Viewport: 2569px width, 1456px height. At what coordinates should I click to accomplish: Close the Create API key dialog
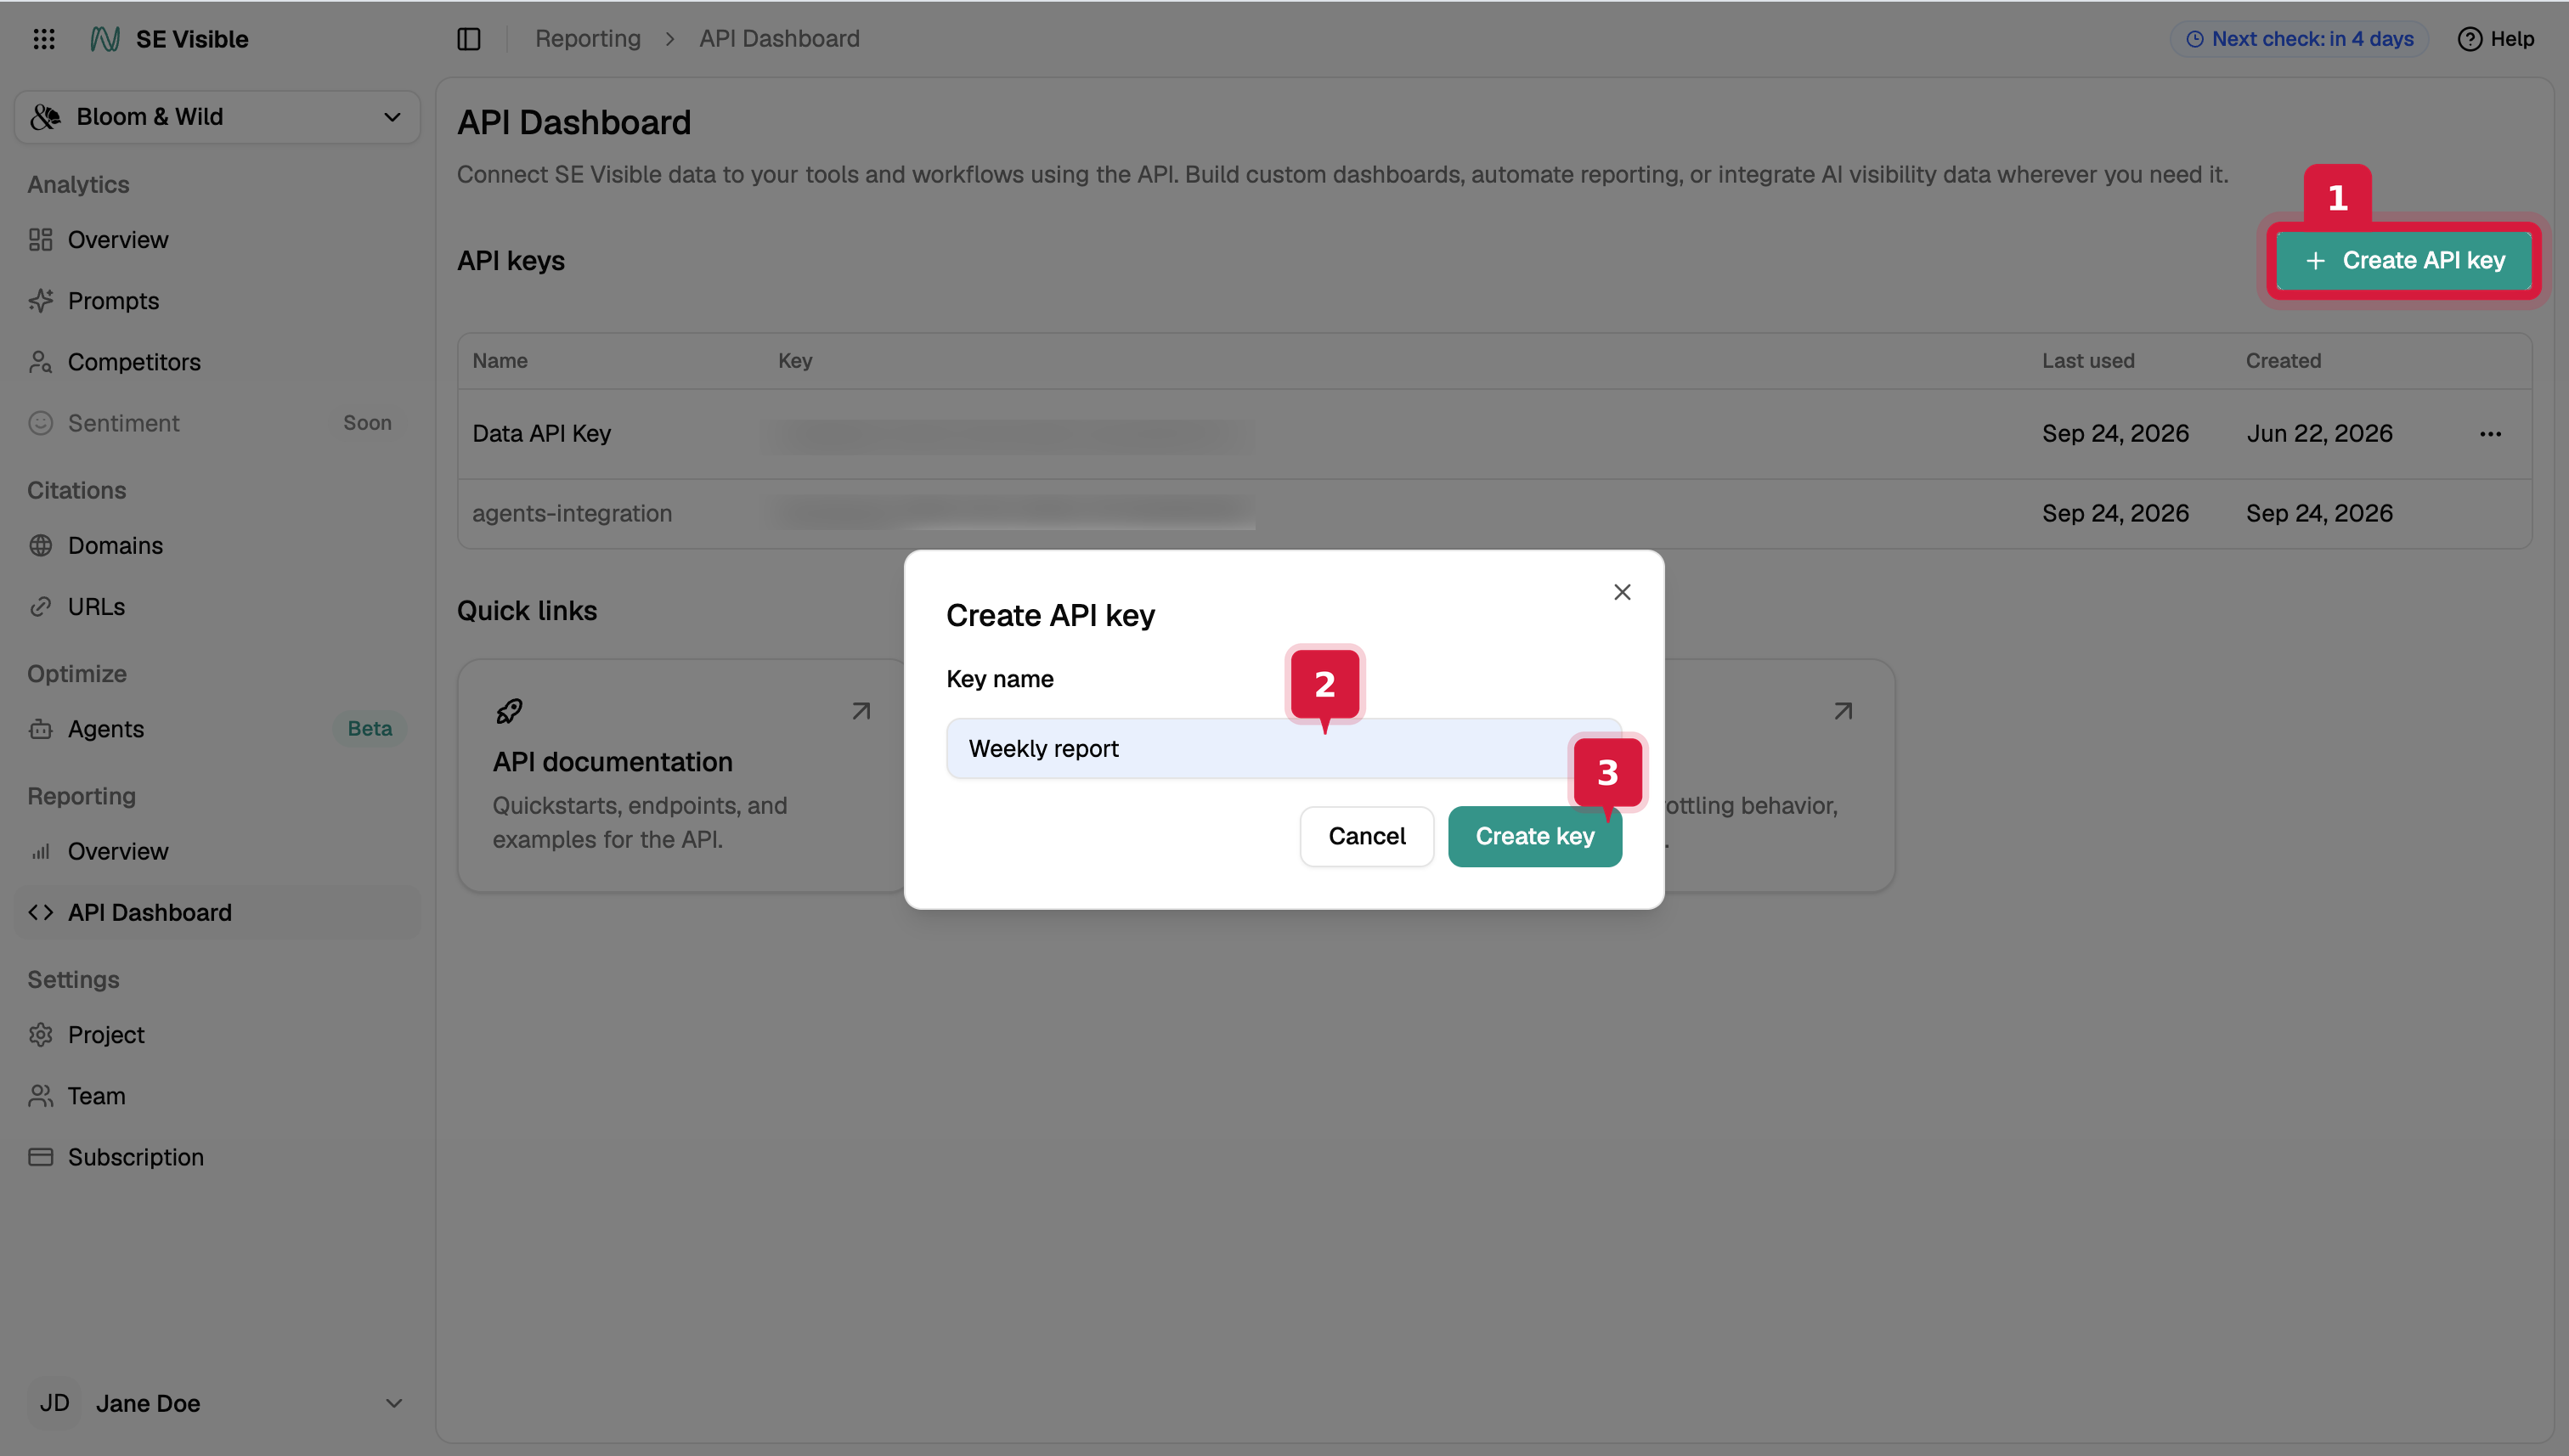[x=1622, y=592]
